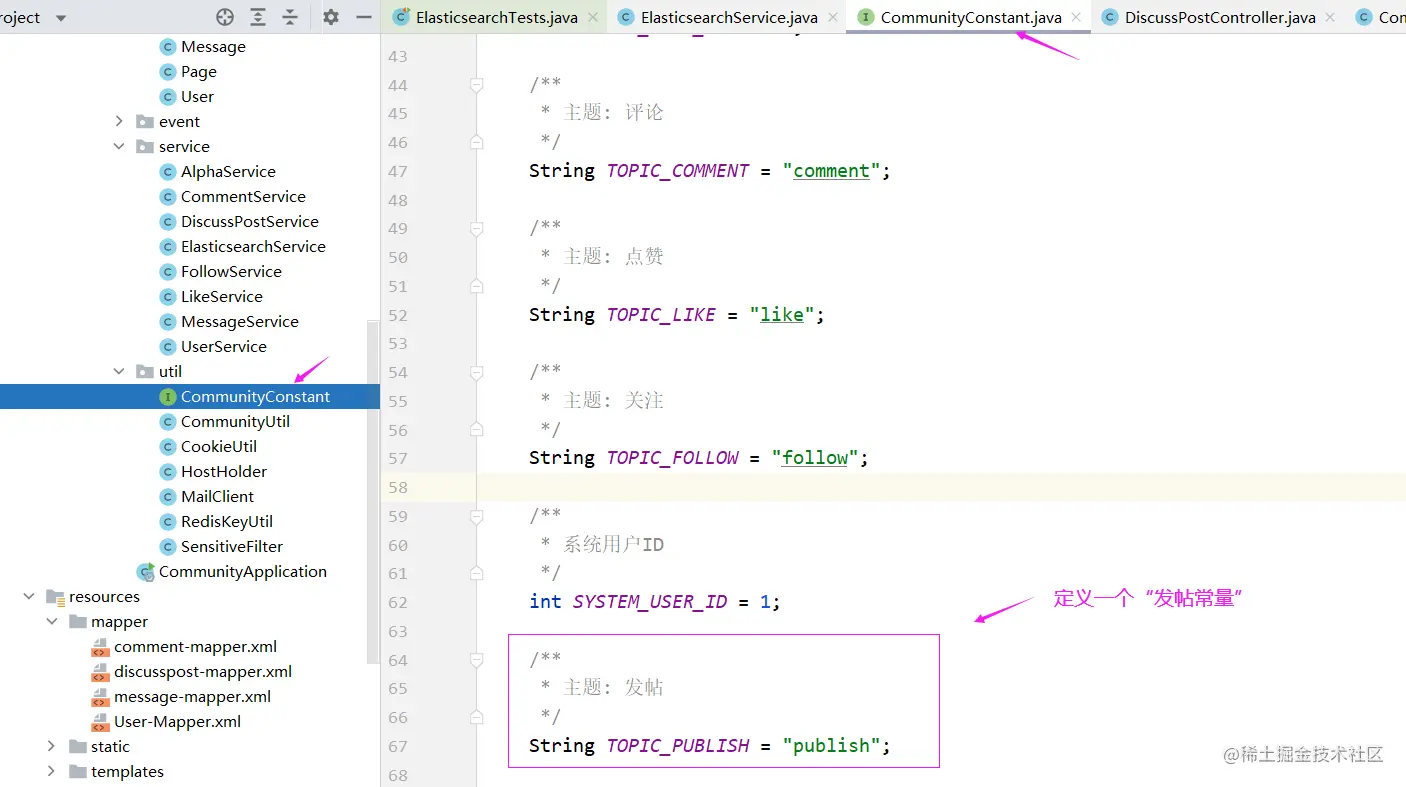Image resolution: width=1406 pixels, height=787 pixels.
Task: Close the ElasticsearchService.java tab
Action: [x=832, y=17]
